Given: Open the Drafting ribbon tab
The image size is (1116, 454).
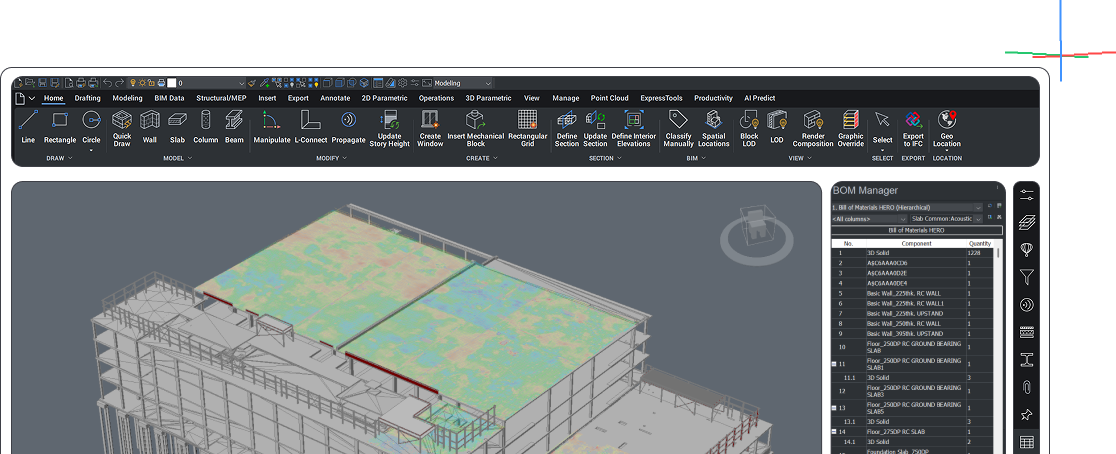Looking at the screenshot, I should [x=88, y=98].
